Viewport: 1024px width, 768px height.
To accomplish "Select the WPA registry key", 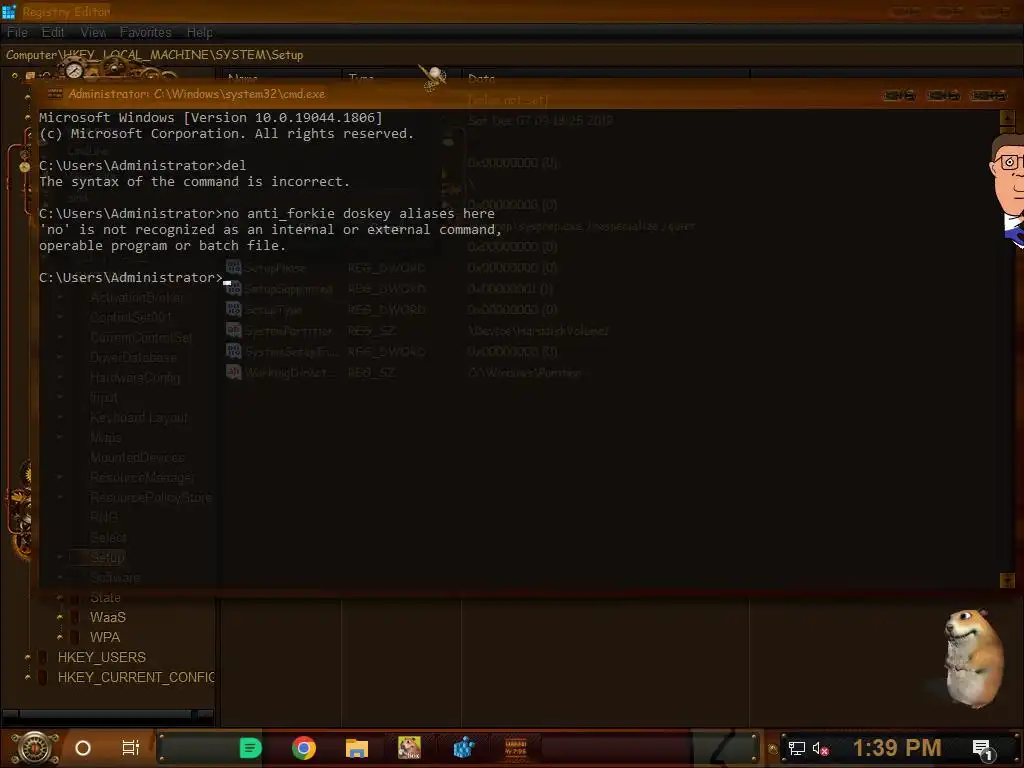I will (105, 637).
